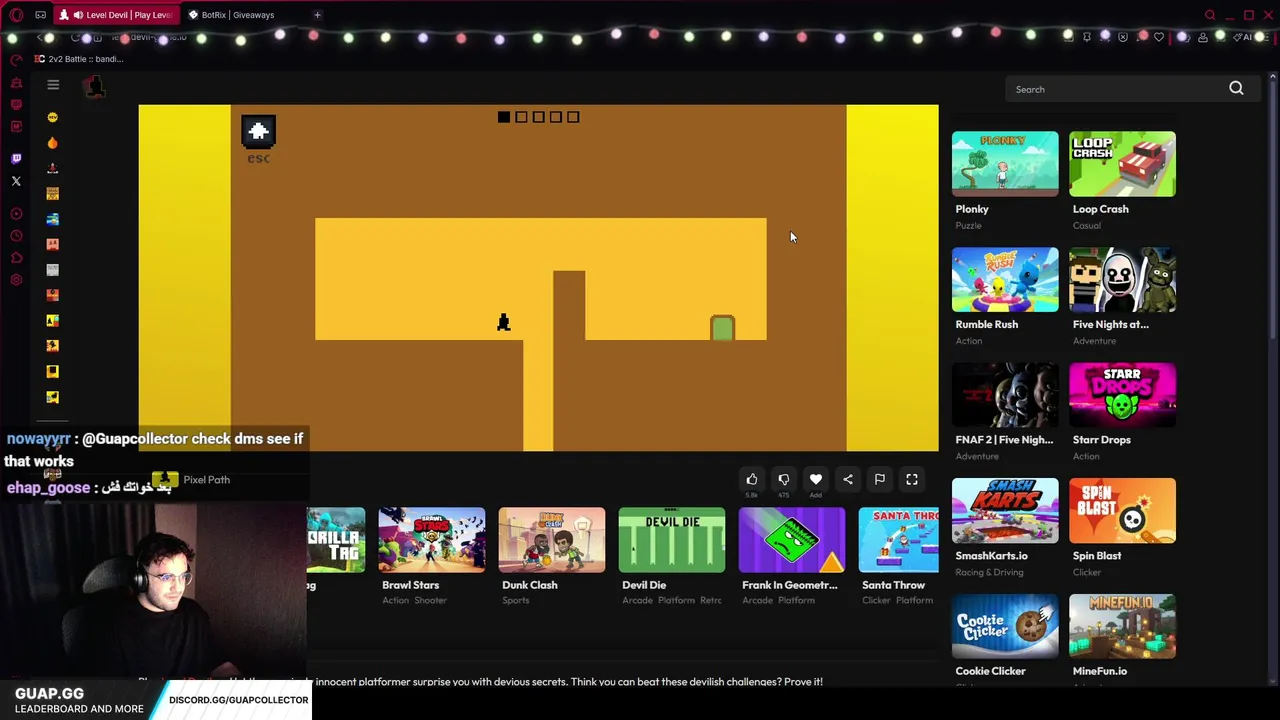Image resolution: width=1280 pixels, height=720 pixels.
Task: Open Opera sidebar settings gear
Action: point(16,280)
